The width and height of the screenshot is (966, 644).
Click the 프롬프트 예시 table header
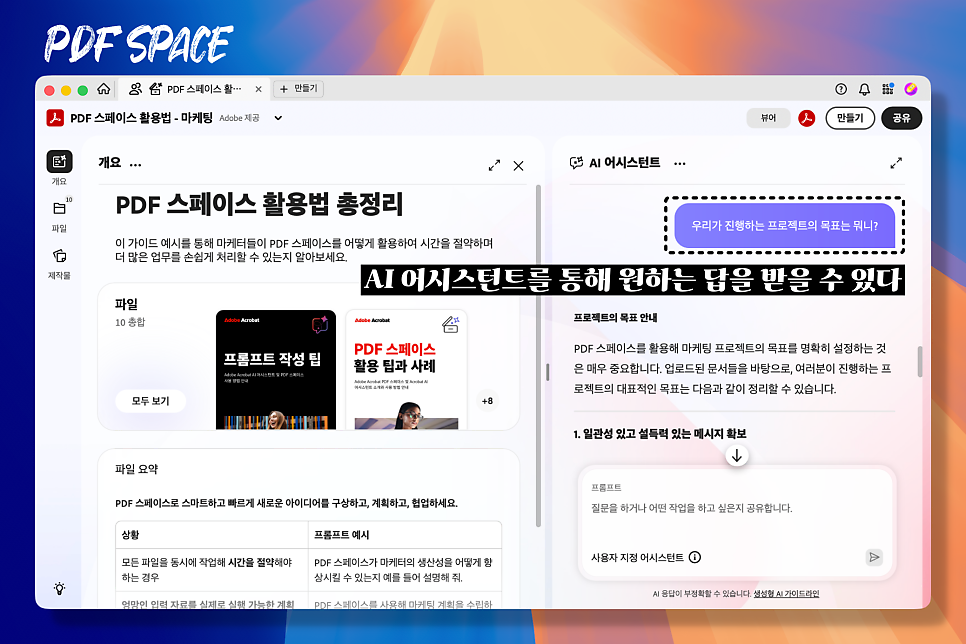pyautogui.click(x=341, y=534)
